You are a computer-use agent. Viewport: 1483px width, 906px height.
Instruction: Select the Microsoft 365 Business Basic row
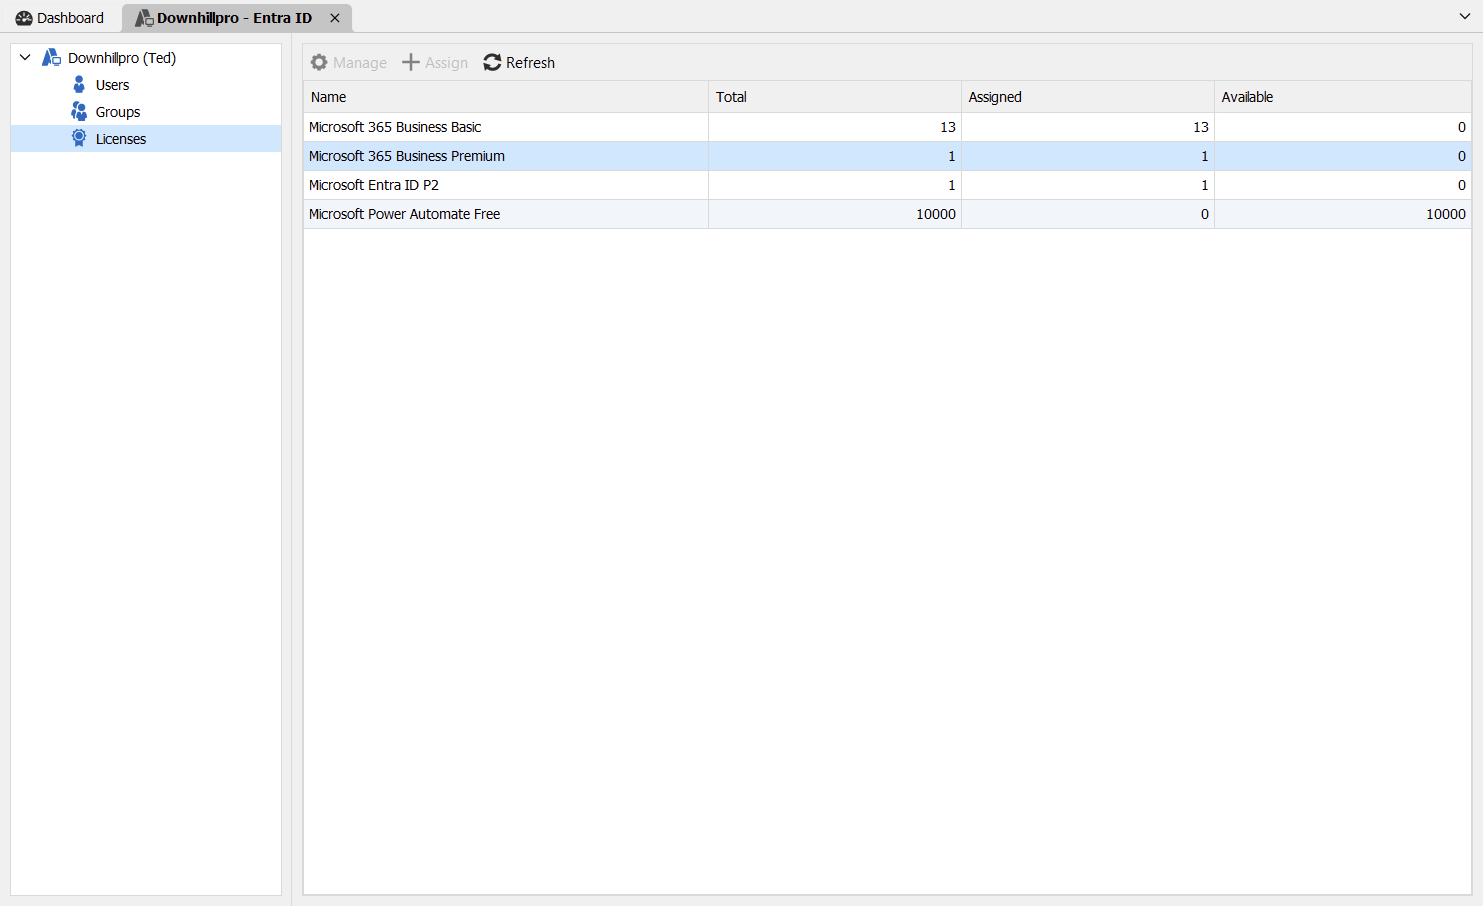click(887, 127)
